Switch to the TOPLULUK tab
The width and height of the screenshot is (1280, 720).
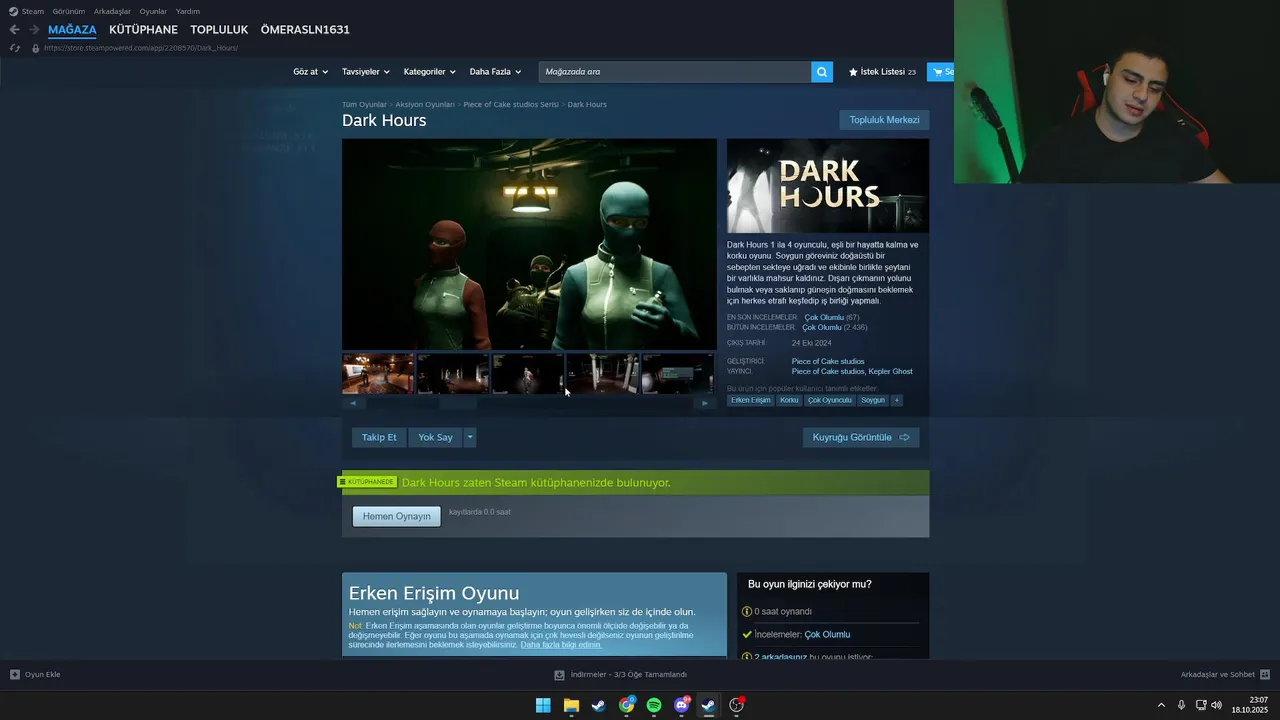pyautogui.click(x=219, y=30)
